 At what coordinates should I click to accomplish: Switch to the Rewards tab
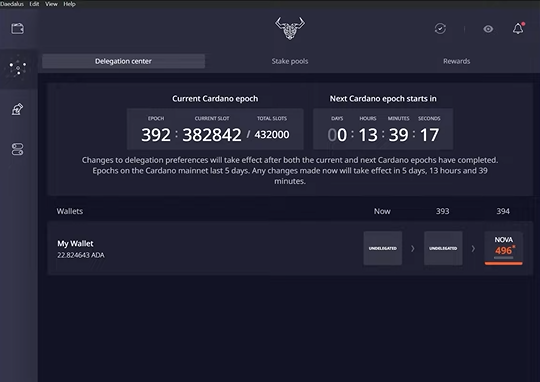pos(456,61)
